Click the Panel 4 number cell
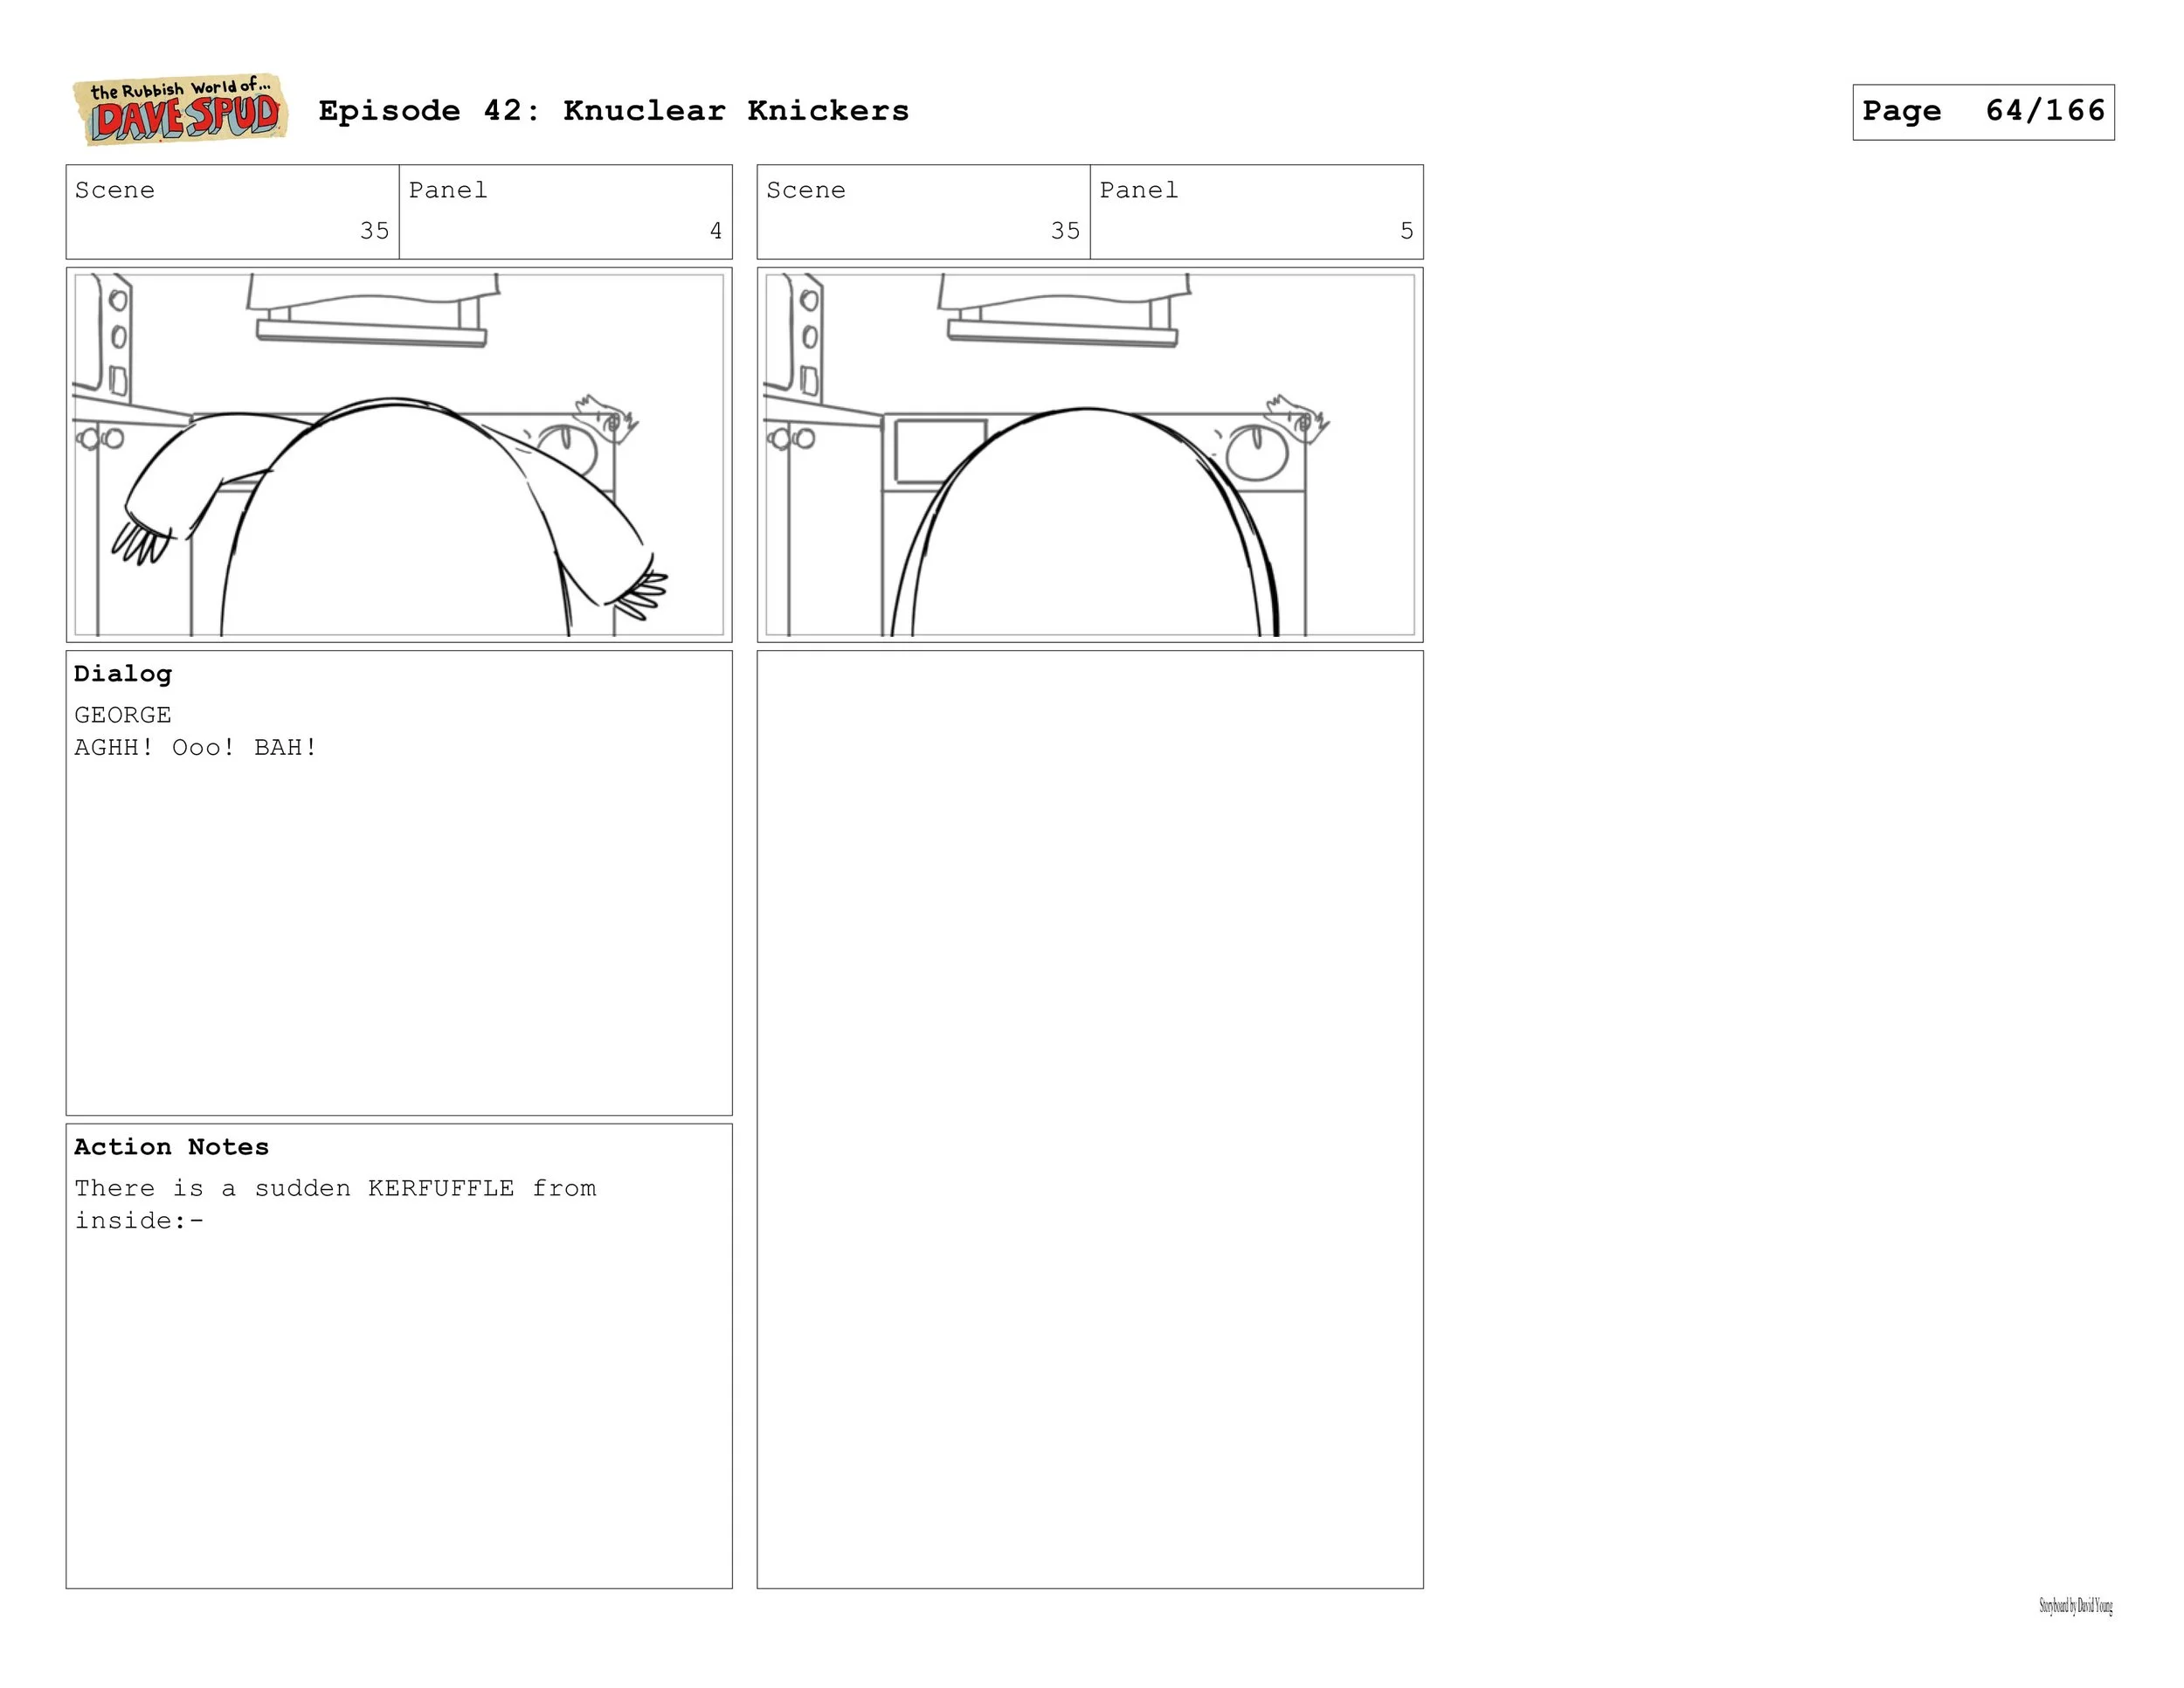This screenshot has width=2184, height=1688. [x=565, y=212]
